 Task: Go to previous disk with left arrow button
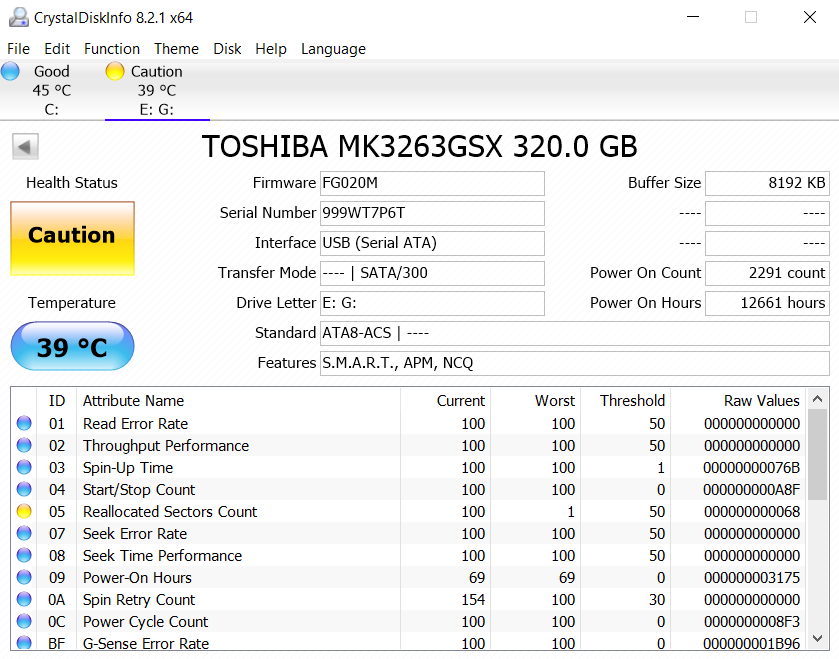point(25,147)
